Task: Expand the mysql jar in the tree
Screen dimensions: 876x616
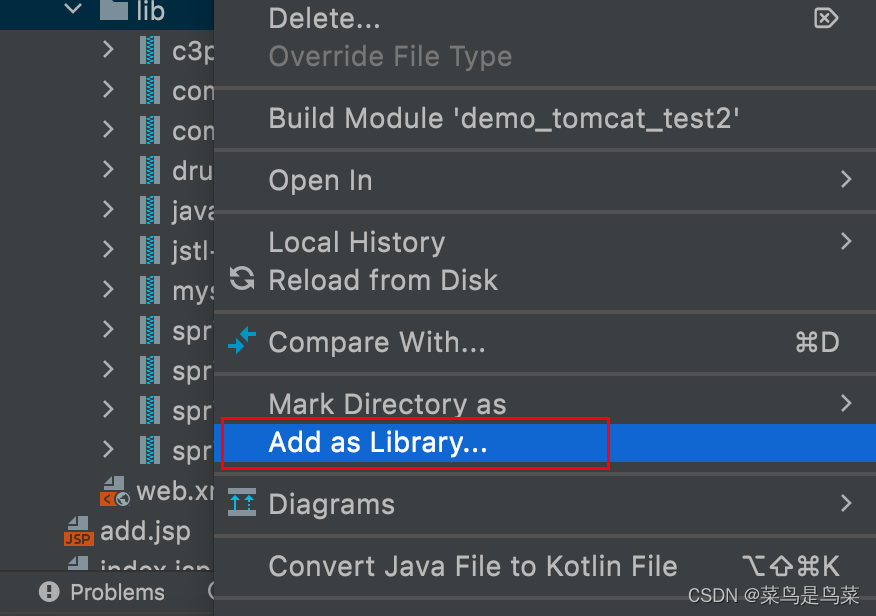Action: coord(108,290)
